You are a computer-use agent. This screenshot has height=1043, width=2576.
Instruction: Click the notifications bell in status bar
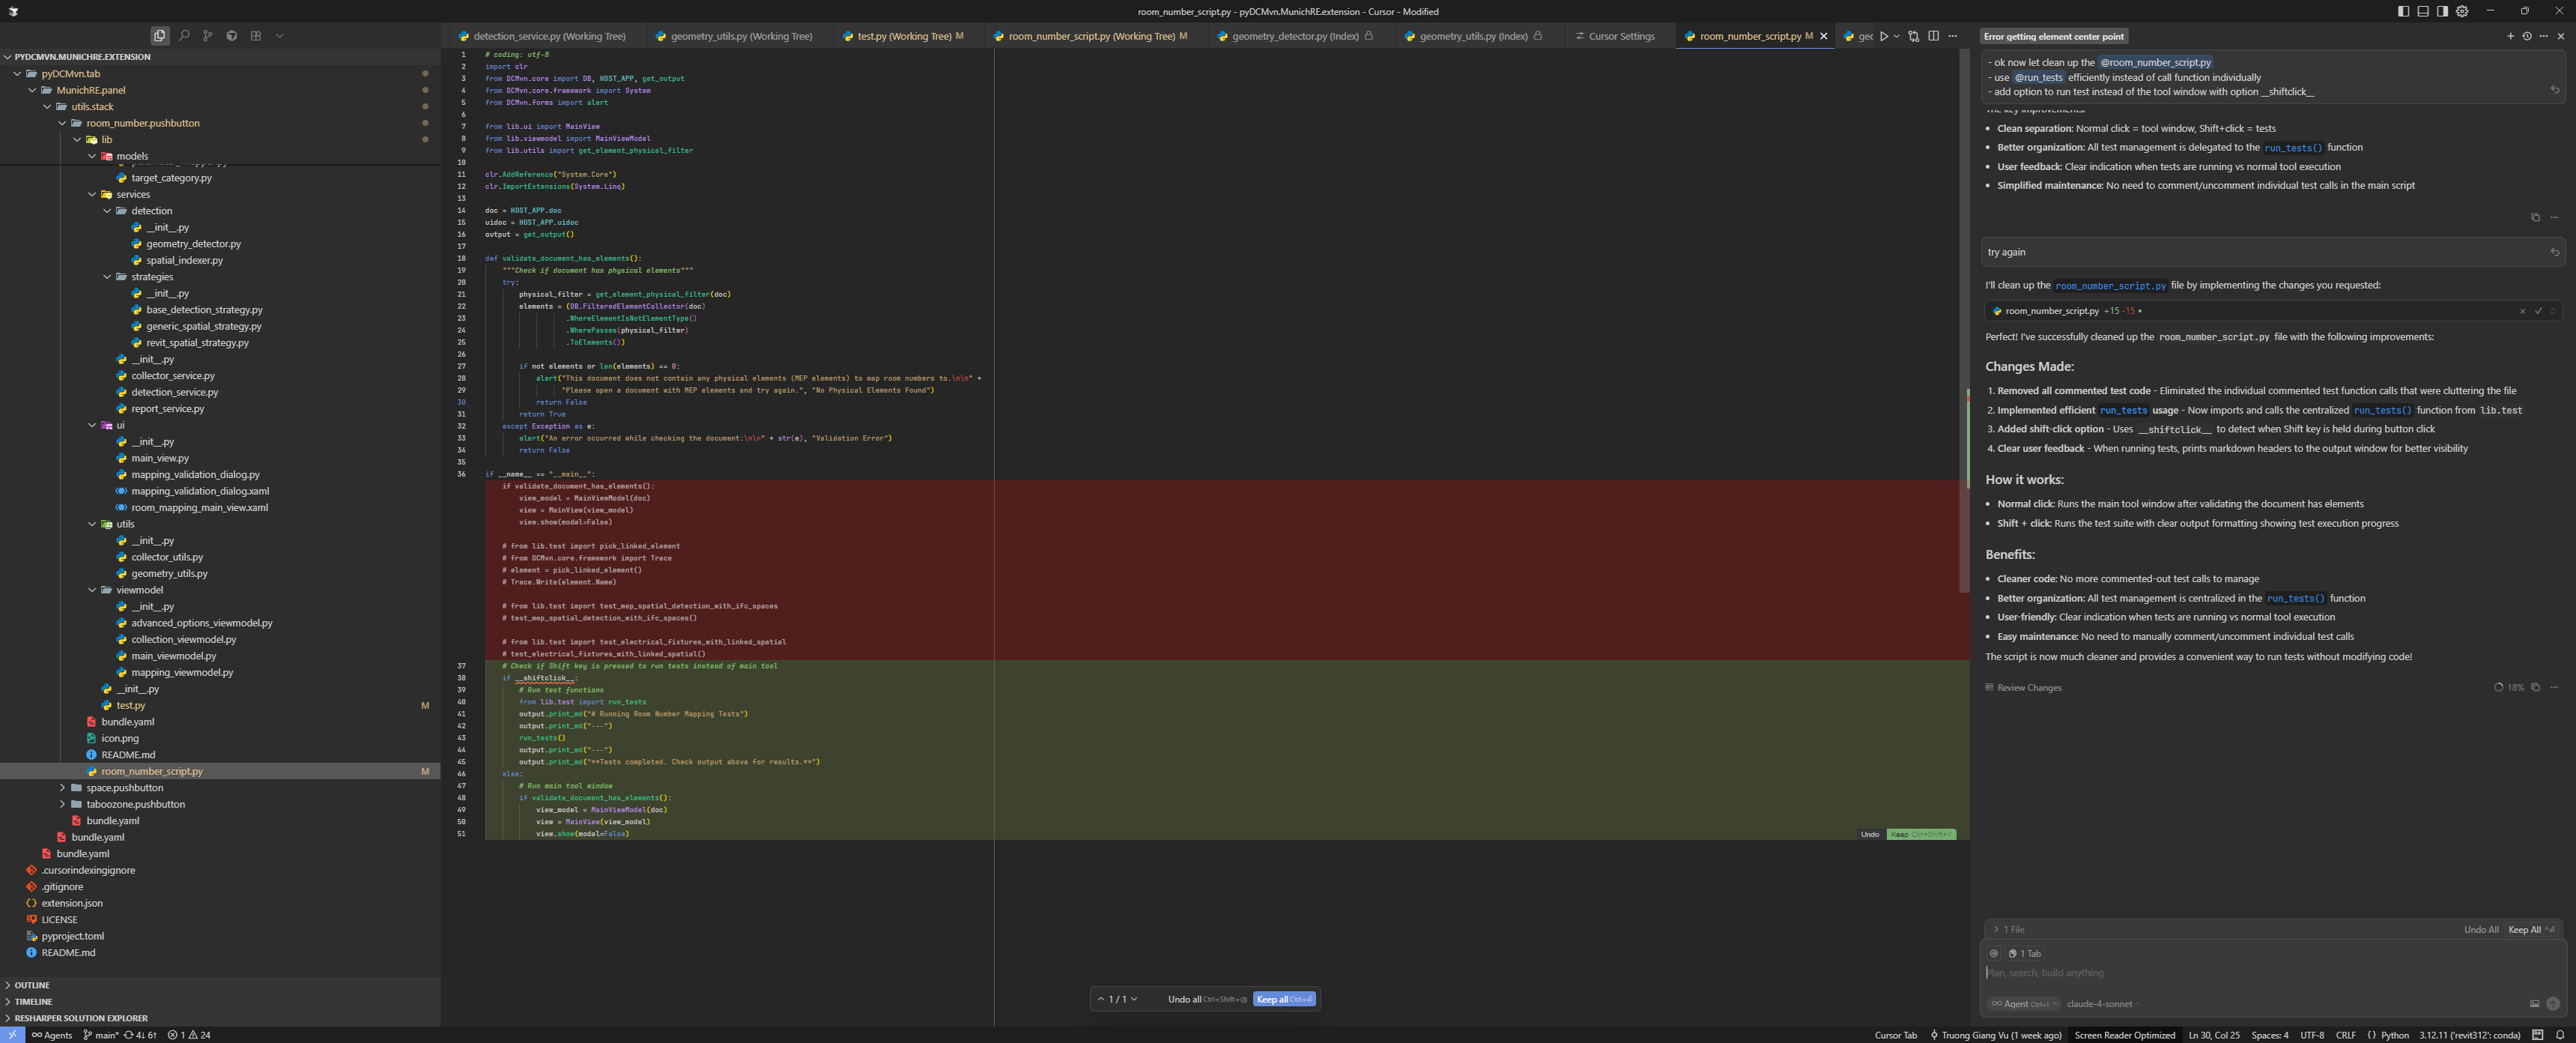click(2560, 1035)
